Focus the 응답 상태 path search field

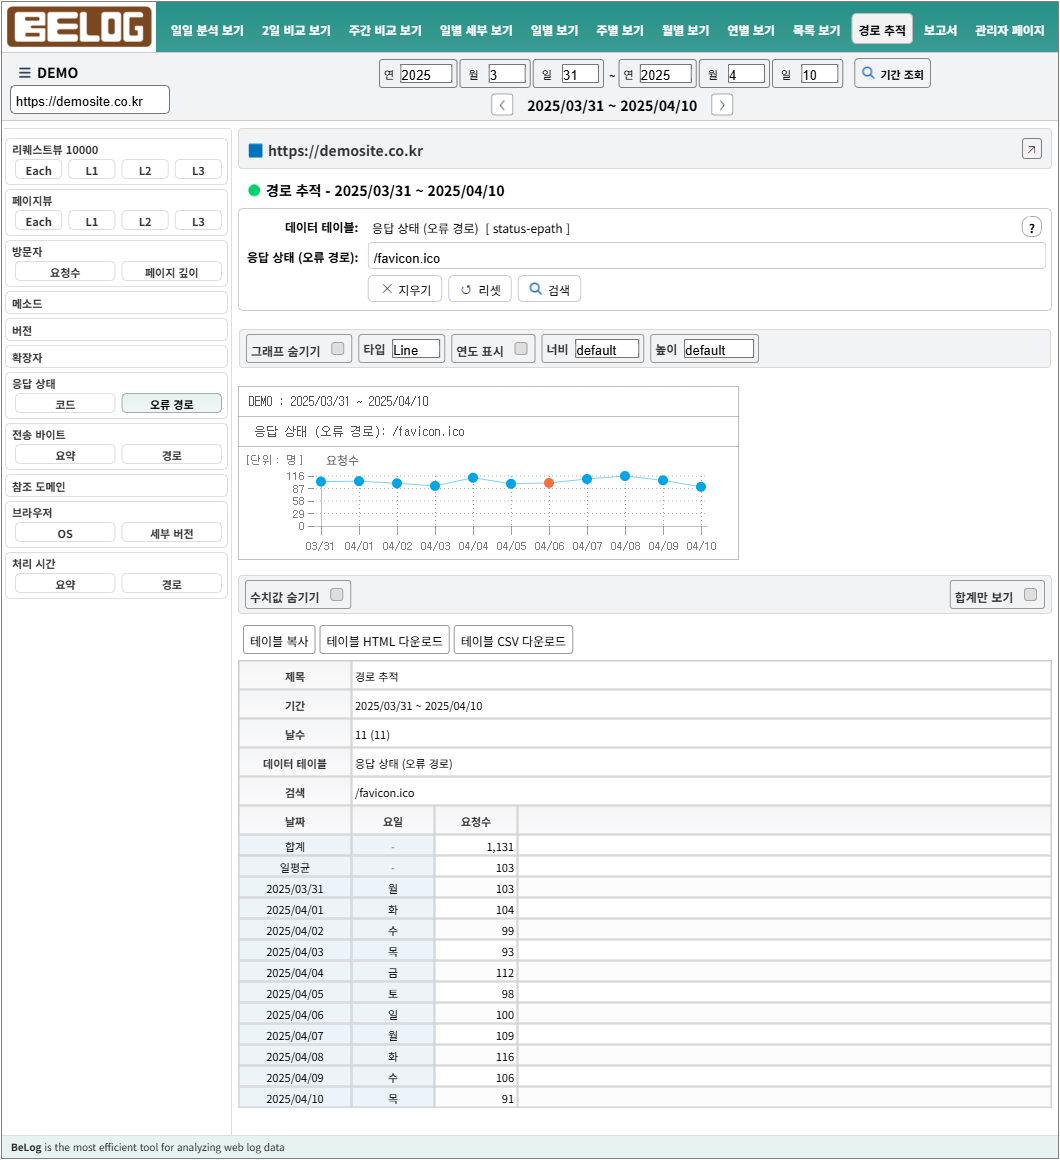tap(706, 257)
